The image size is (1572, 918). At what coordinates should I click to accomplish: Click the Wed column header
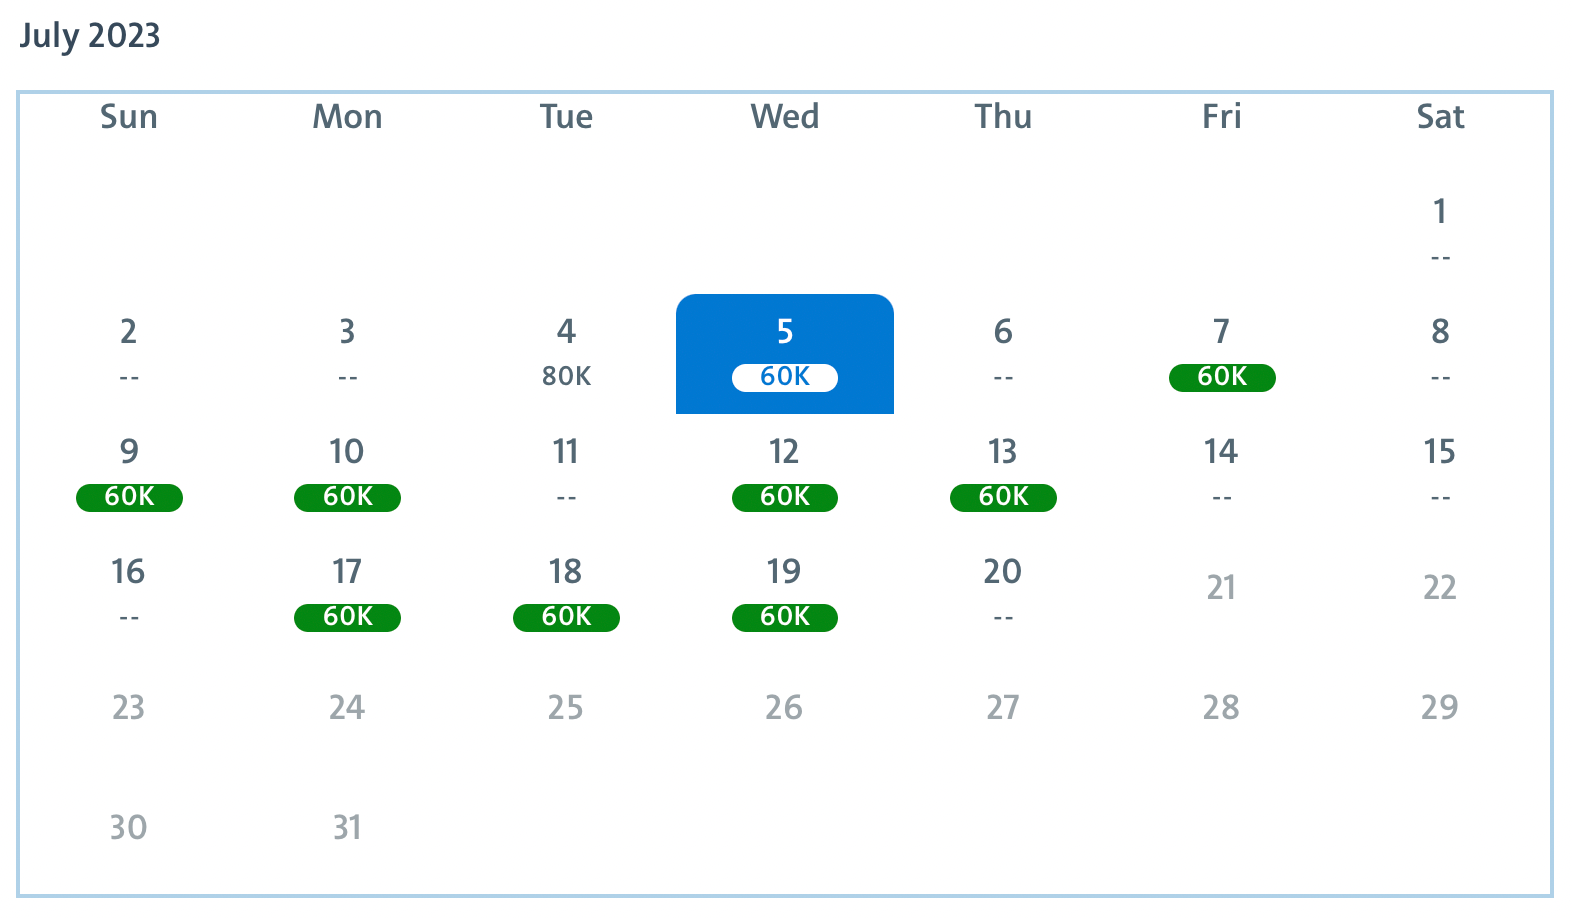[x=784, y=117]
